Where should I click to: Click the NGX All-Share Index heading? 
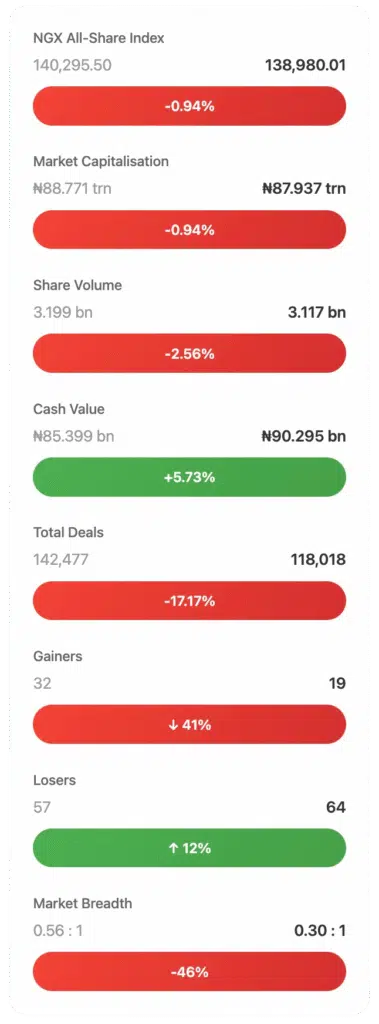tap(99, 39)
